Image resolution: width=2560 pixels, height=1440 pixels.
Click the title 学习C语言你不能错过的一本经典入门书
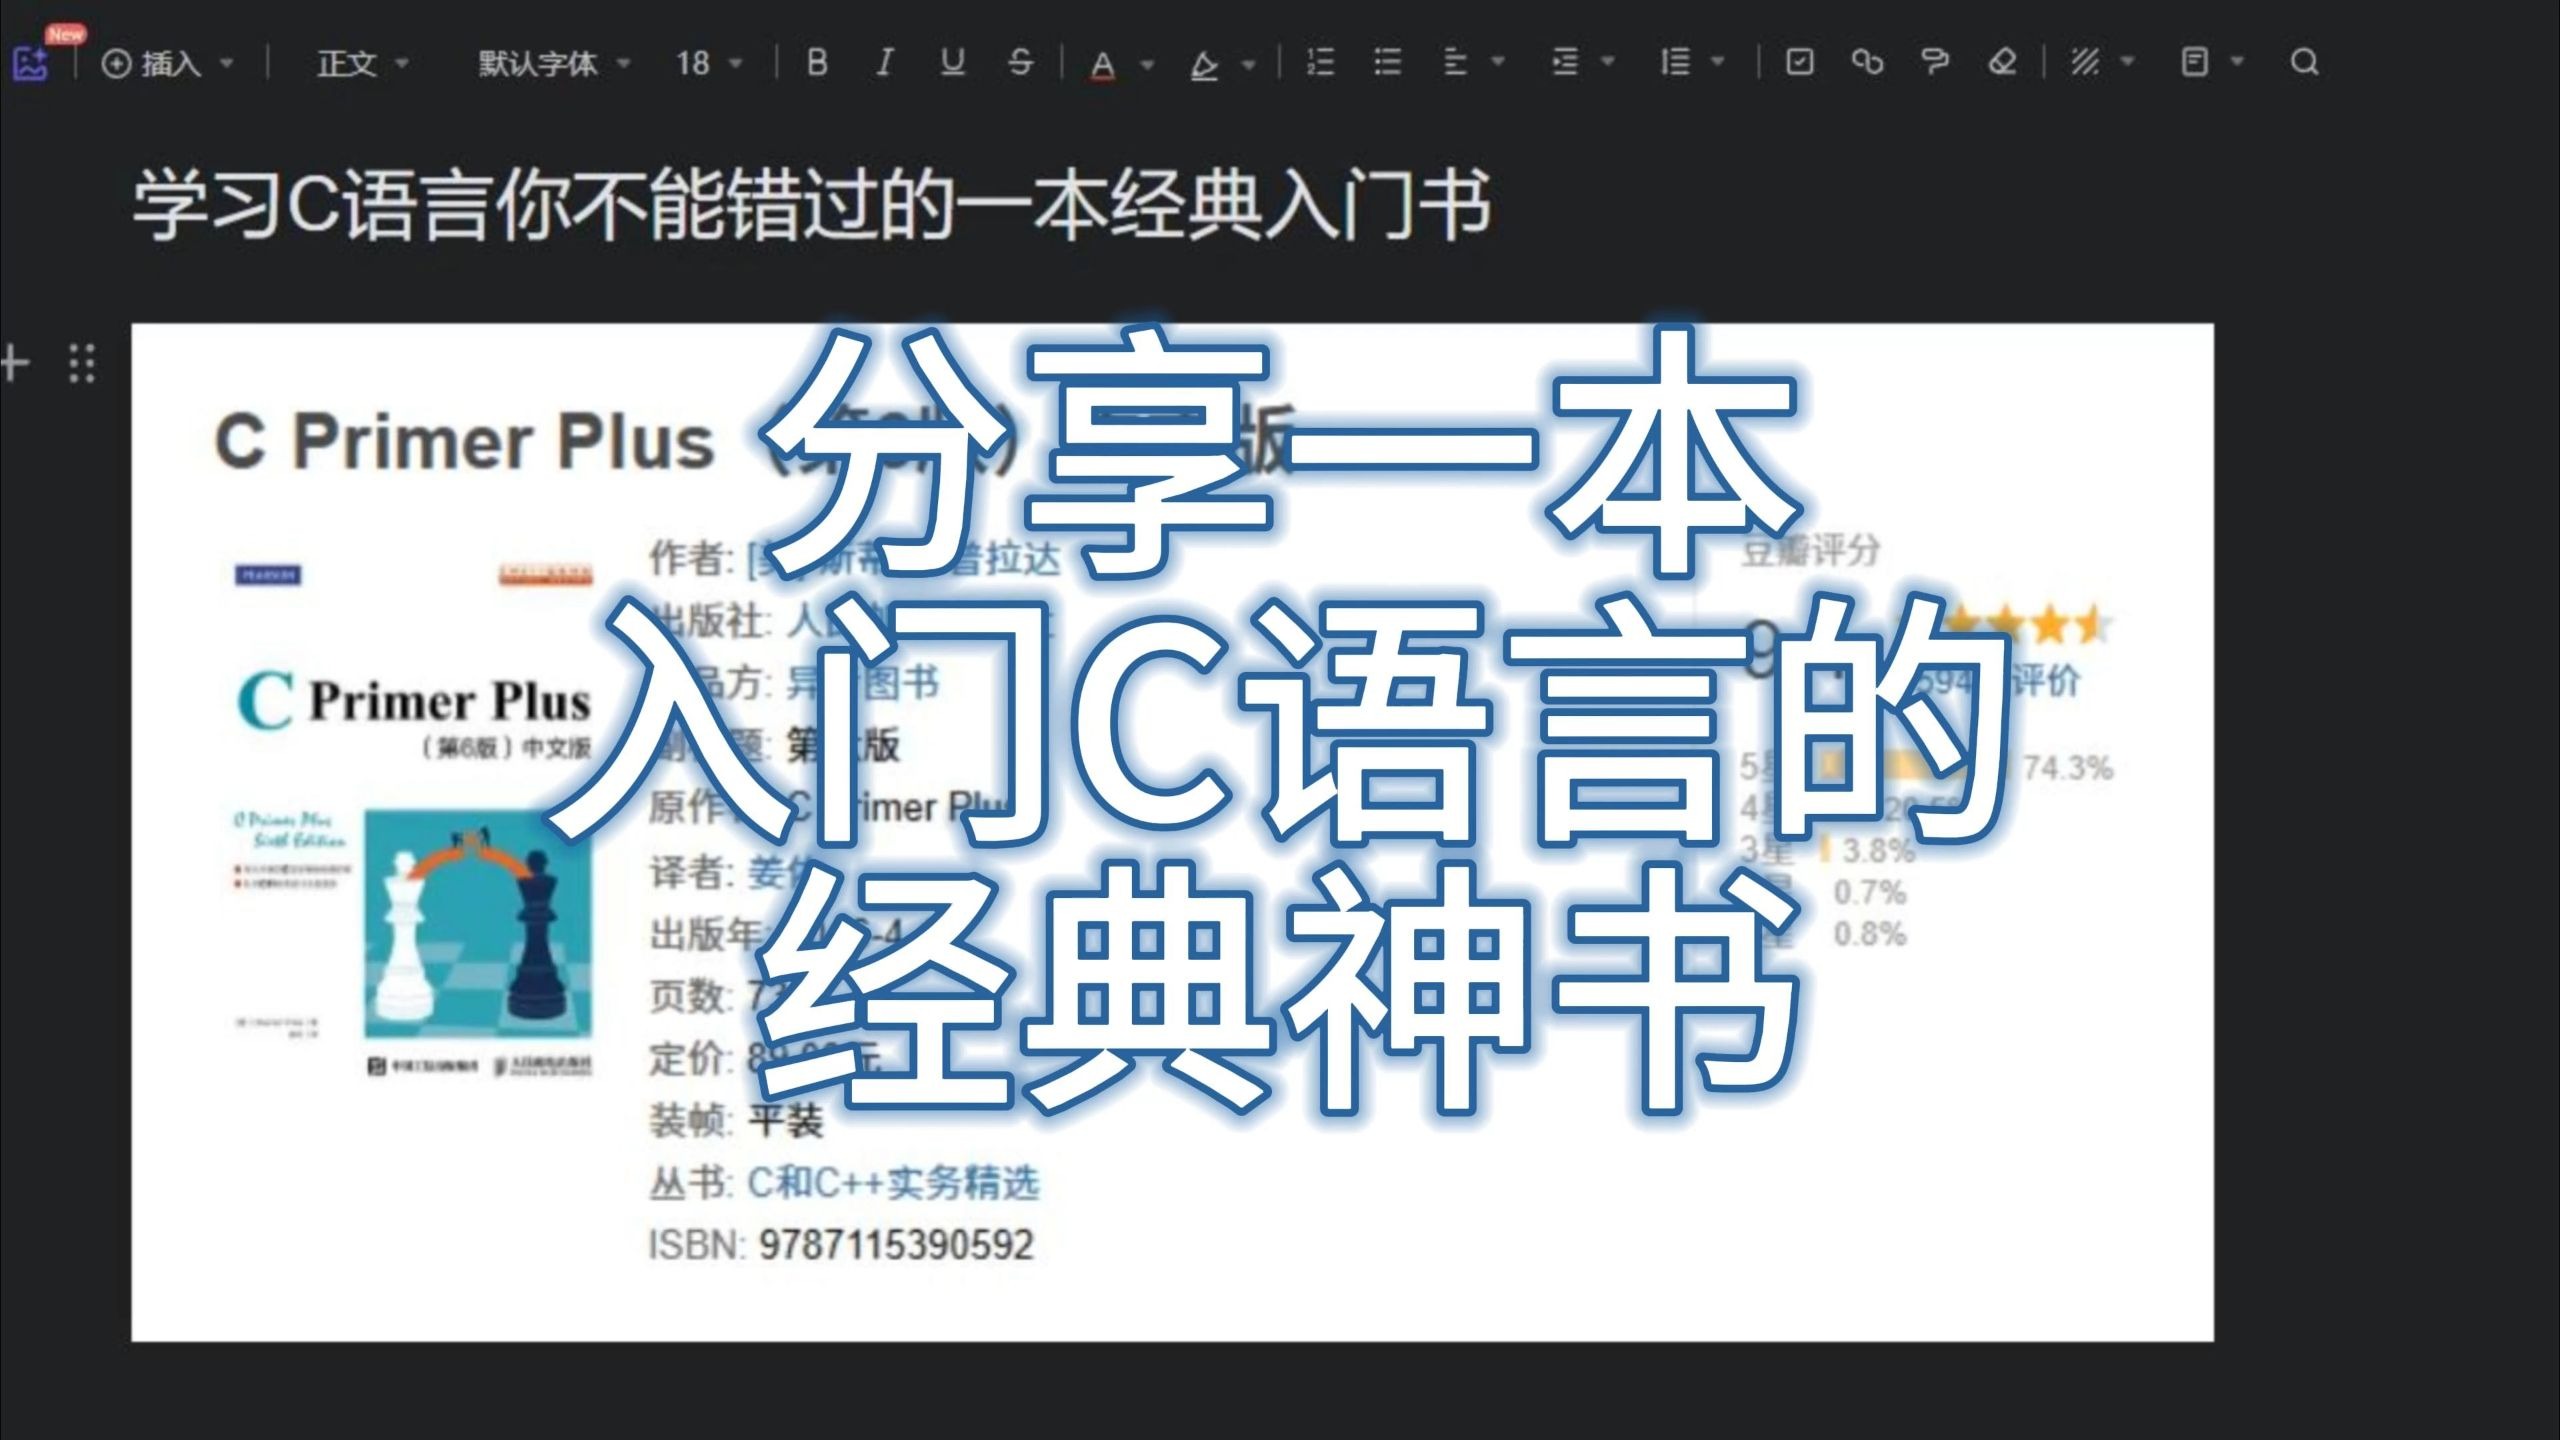812,204
